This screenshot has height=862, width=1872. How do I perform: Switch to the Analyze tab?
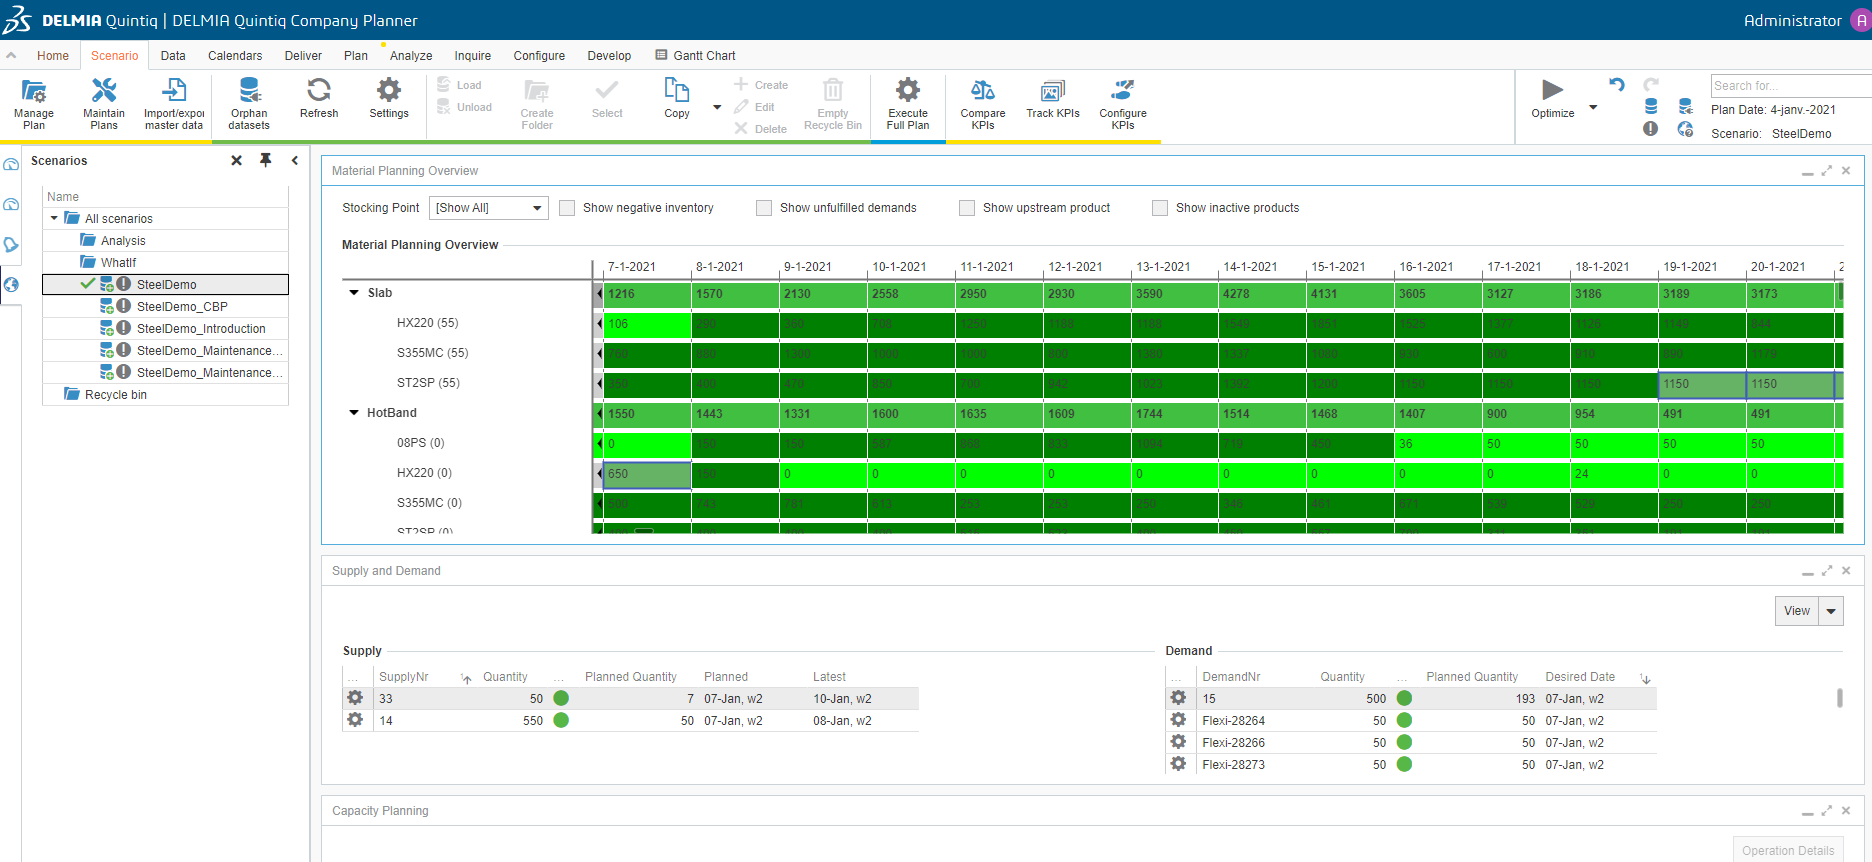411,56
